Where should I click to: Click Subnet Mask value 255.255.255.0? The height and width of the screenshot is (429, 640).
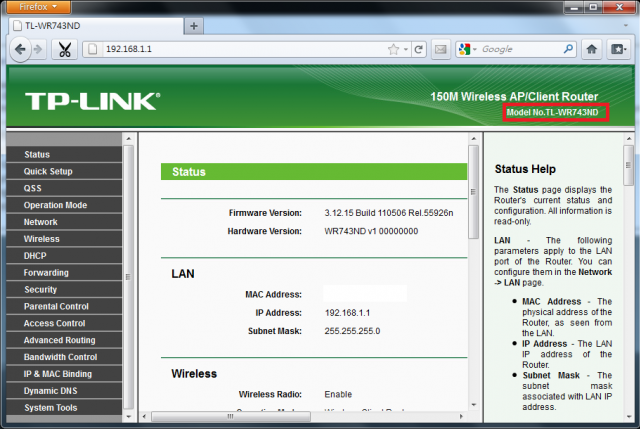(x=352, y=331)
